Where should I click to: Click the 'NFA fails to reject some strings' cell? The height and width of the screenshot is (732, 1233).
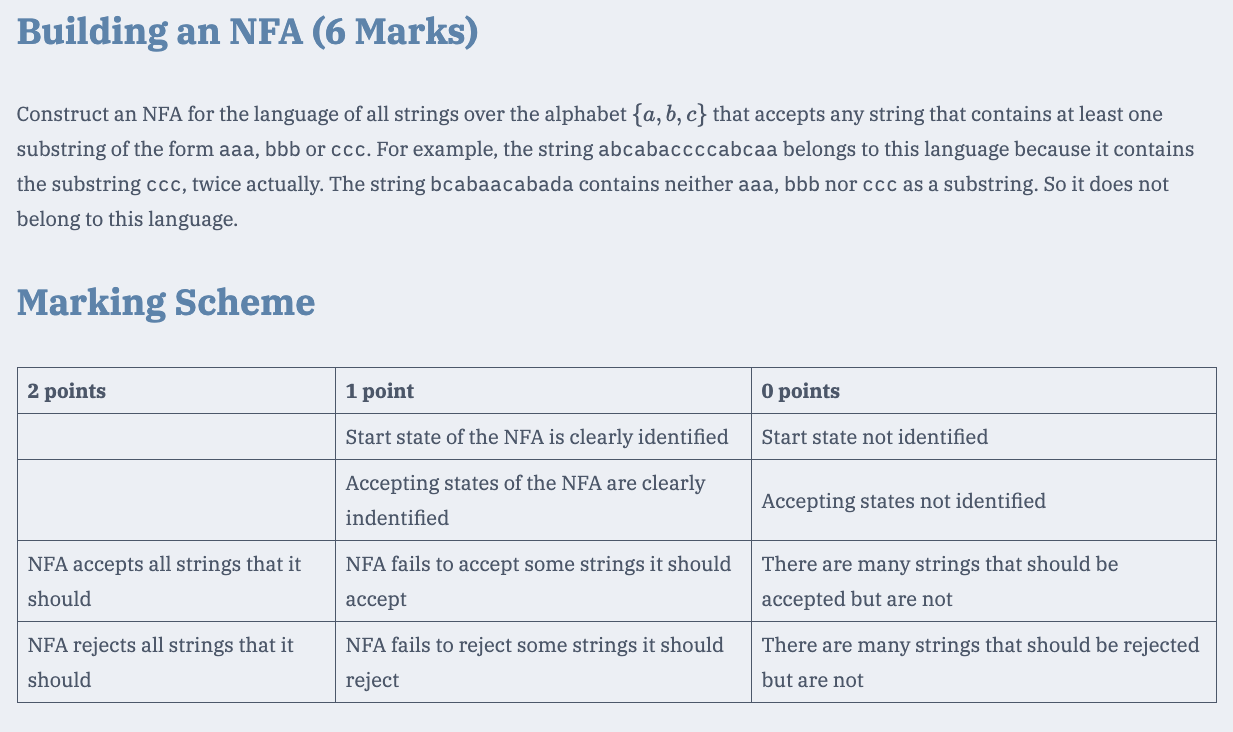(543, 662)
